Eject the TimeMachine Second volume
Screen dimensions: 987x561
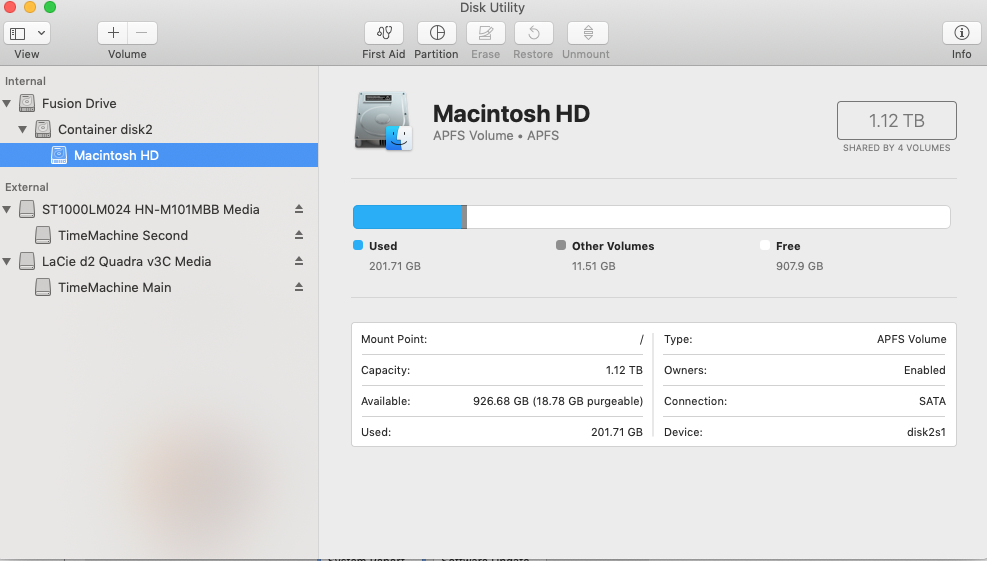299,235
